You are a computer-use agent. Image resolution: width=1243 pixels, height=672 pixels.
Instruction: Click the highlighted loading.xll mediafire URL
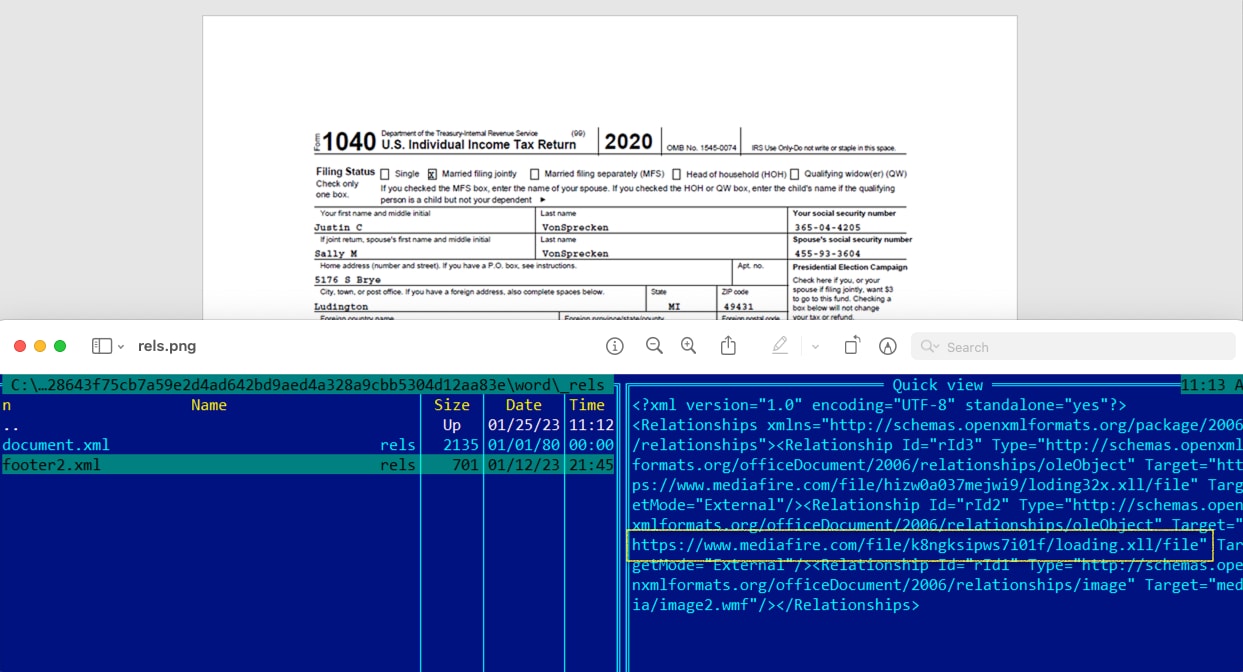(919, 545)
